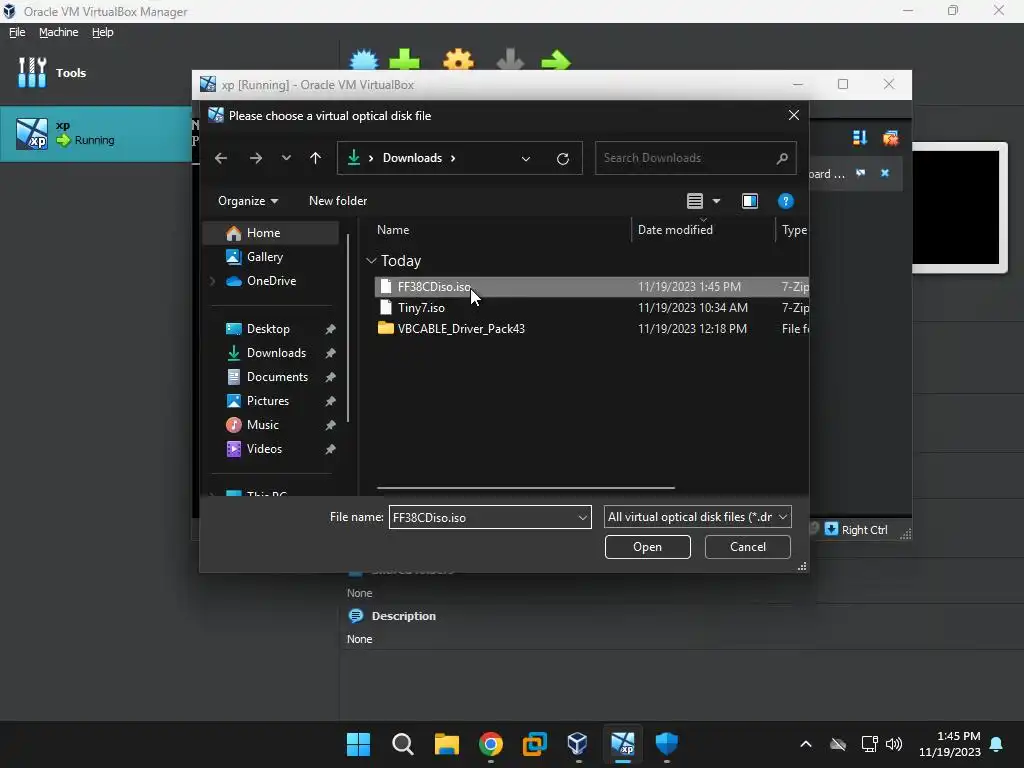Select Tools in VirtualBox Manager

(52, 72)
